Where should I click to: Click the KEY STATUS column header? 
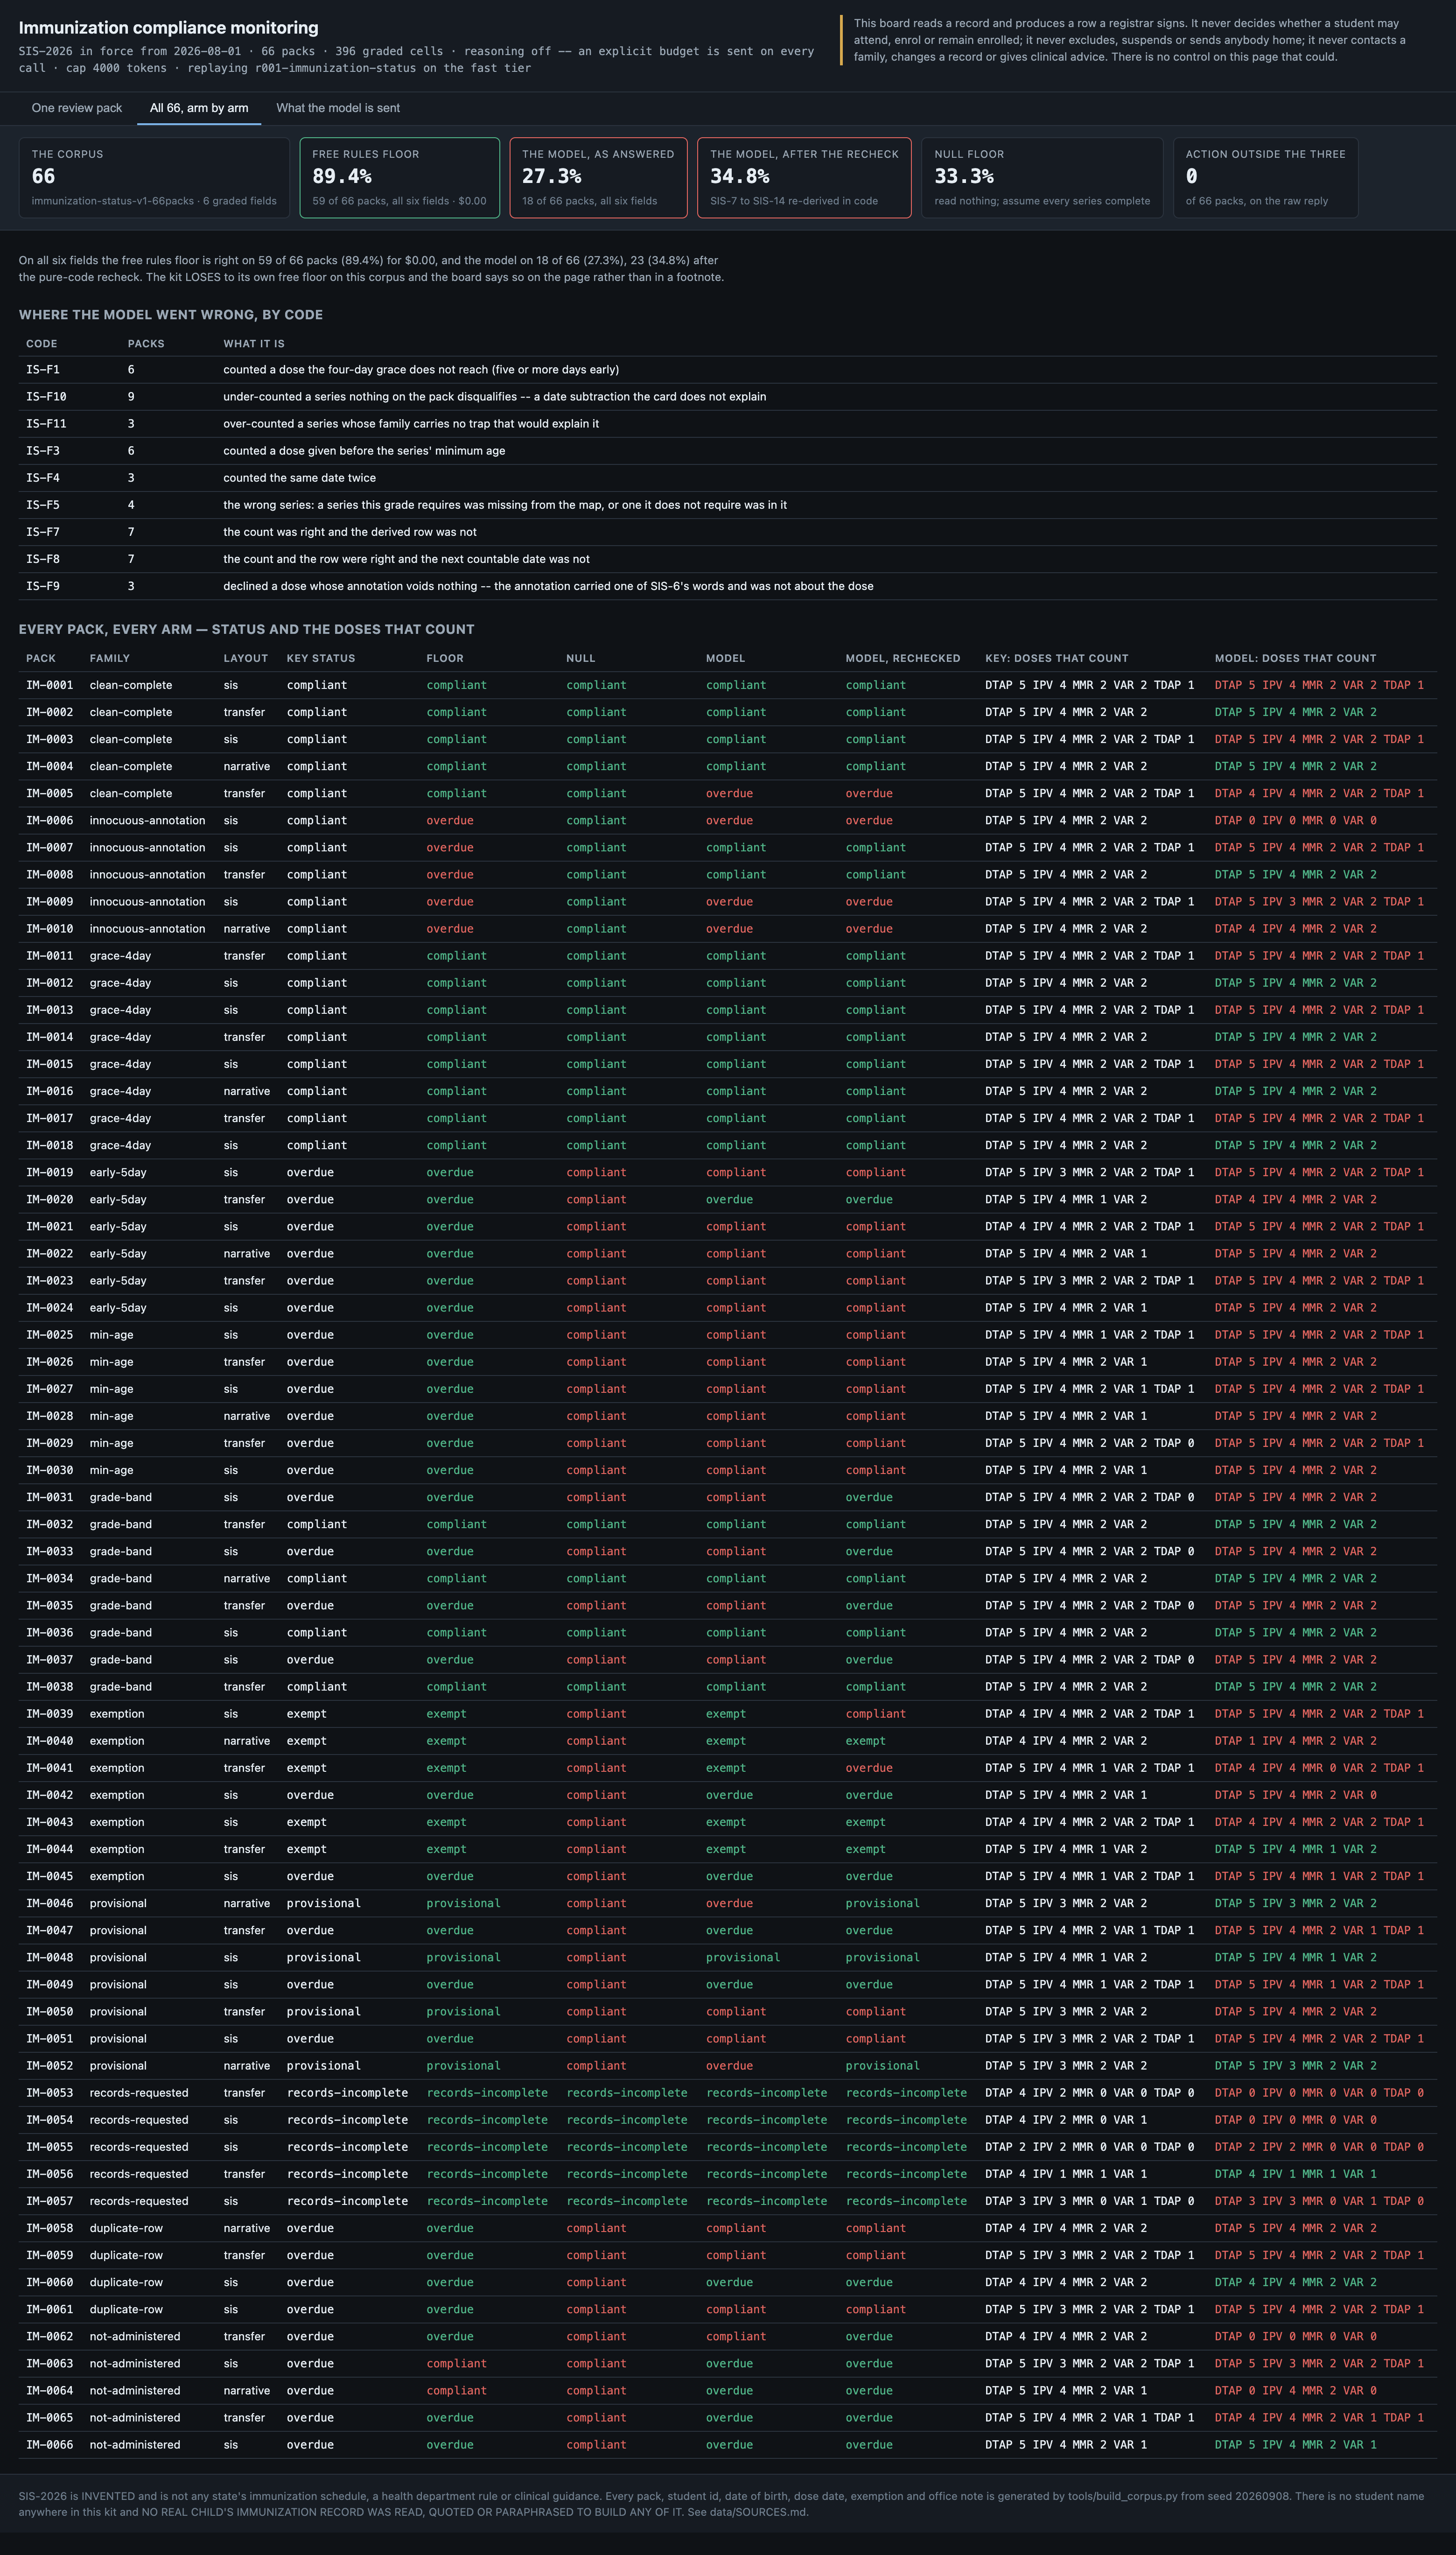[x=321, y=658]
